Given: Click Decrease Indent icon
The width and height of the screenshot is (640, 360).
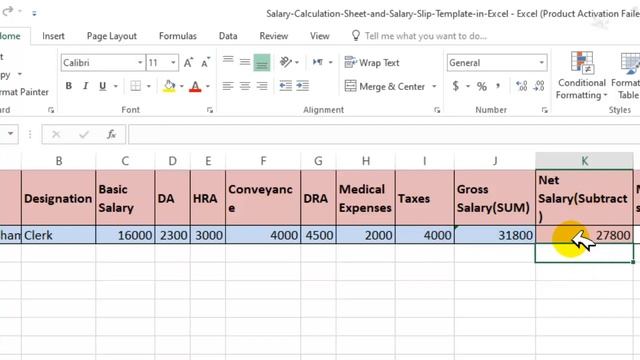Looking at the screenshot, I should [x=286, y=86].
